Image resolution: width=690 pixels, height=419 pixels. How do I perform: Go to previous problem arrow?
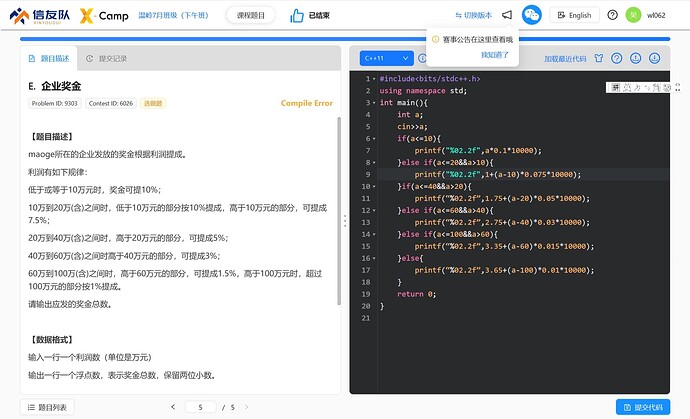point(173,407)
